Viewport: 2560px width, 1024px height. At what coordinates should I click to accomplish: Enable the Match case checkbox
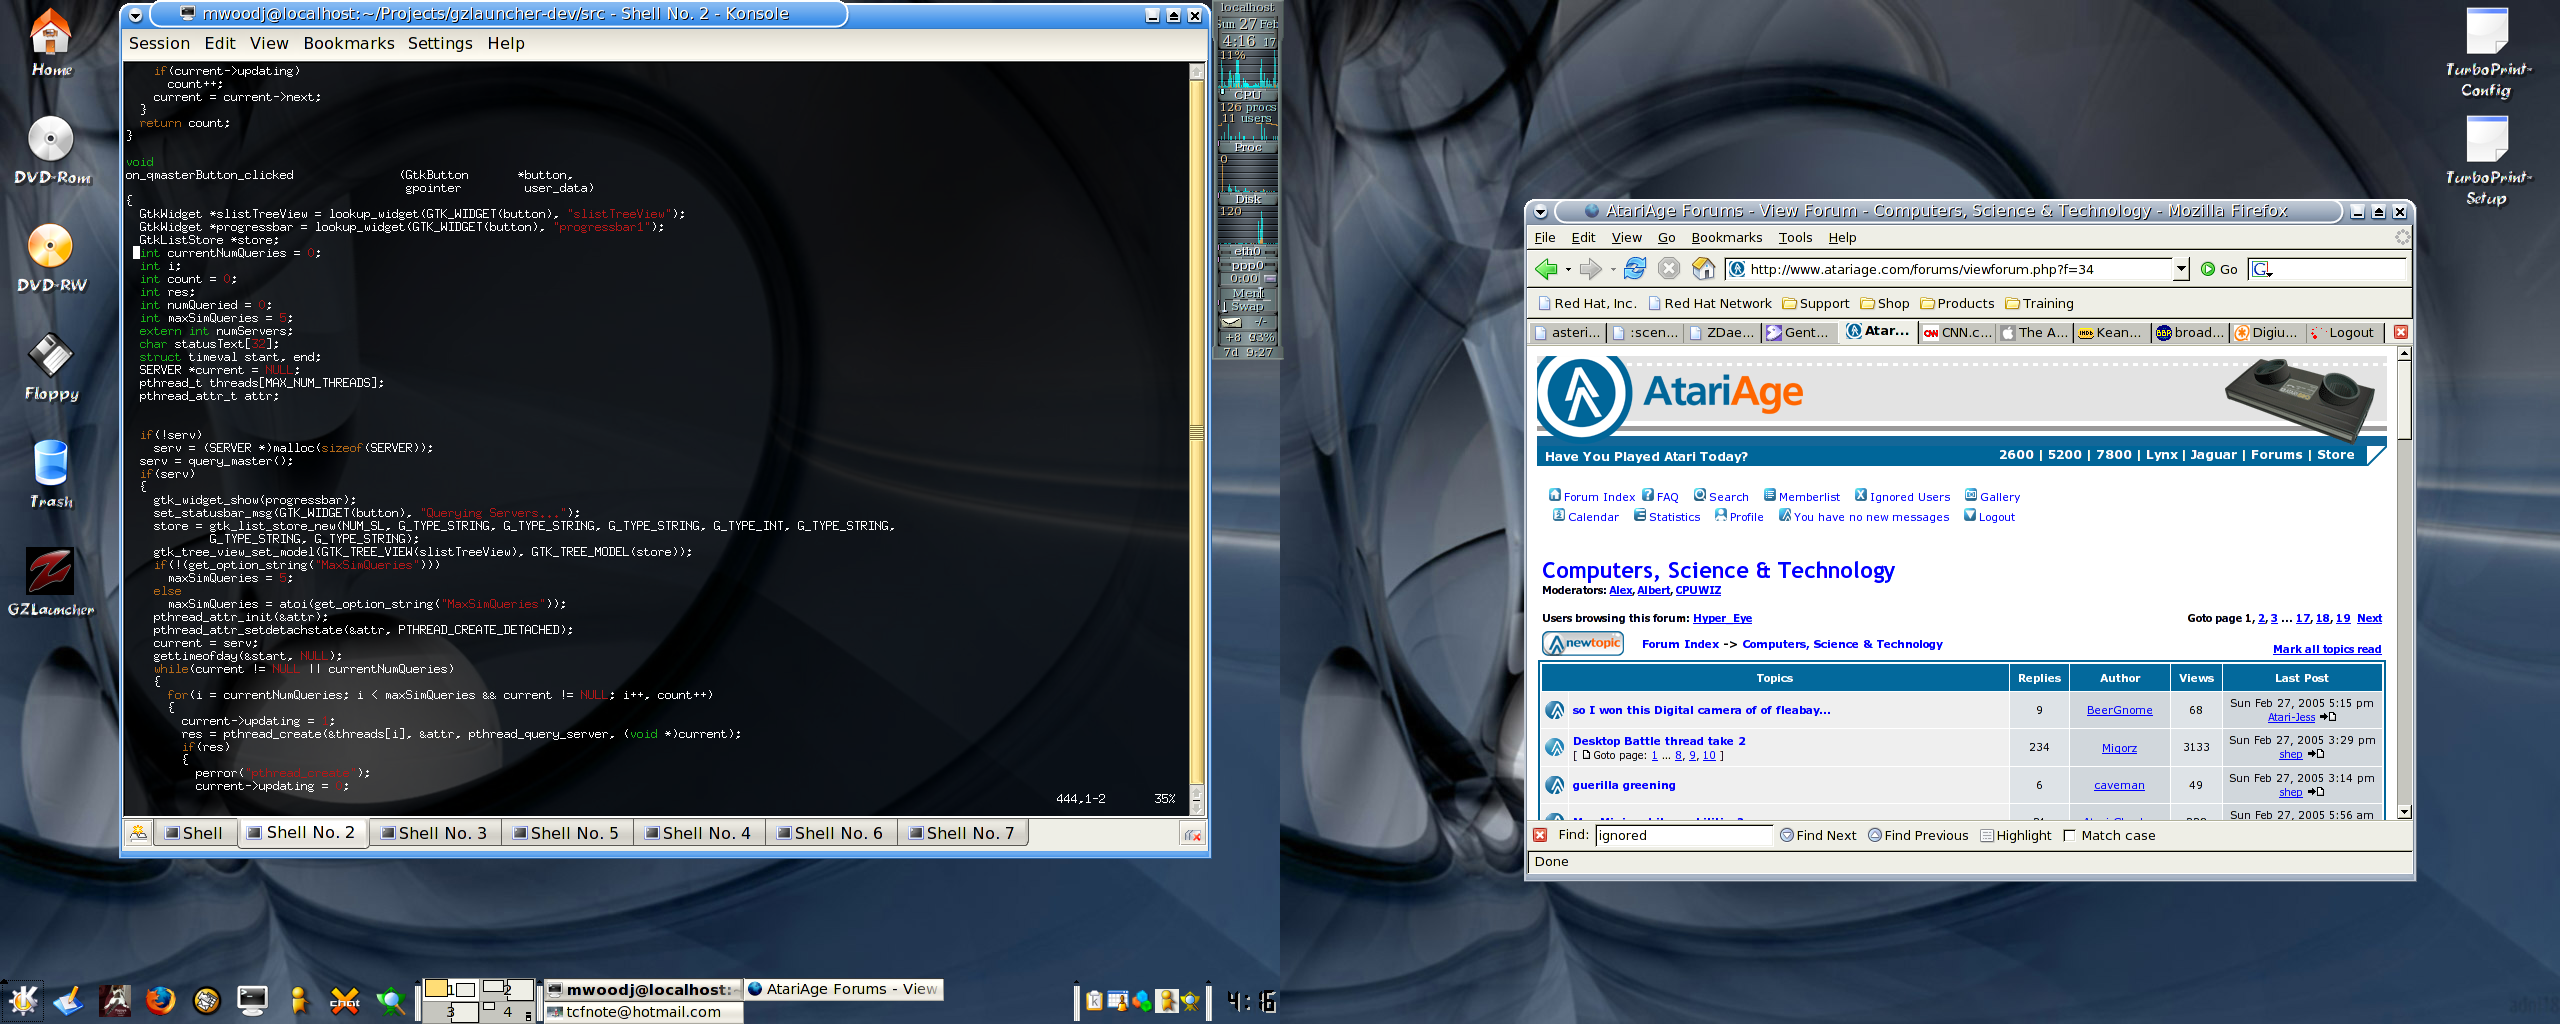[2069, 835]
